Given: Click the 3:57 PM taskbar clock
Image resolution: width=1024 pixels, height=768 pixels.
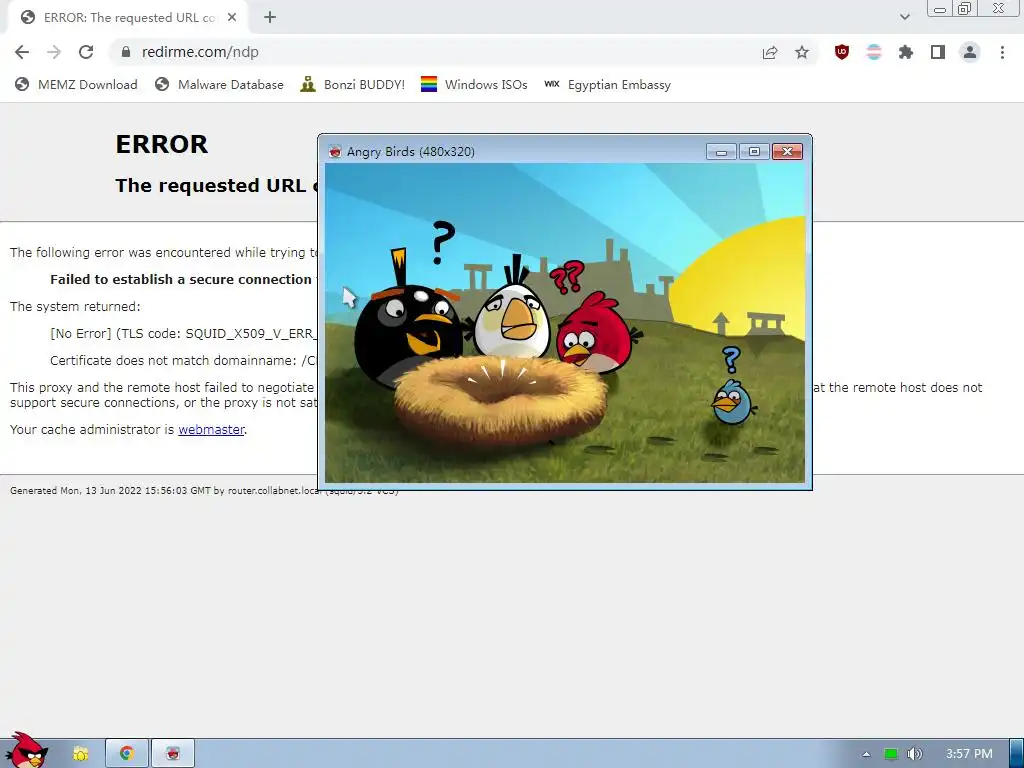Looking at the screenshot, I should [x=969, y=754].
